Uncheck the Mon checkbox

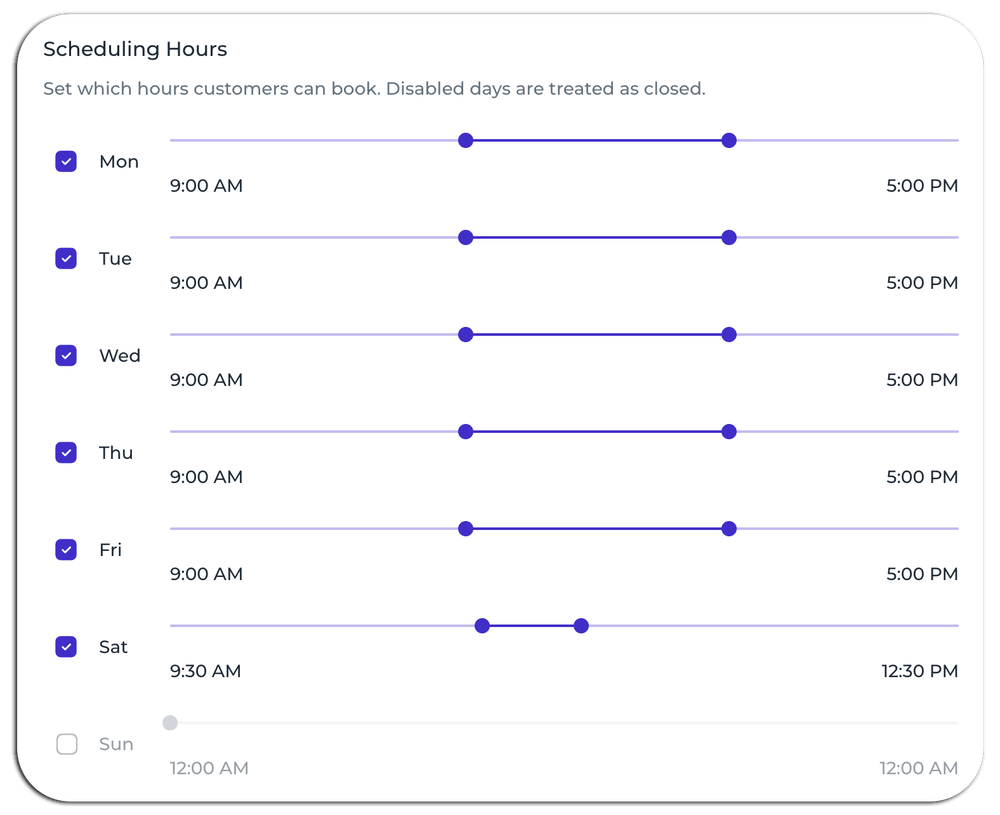[x=66, y=162]
